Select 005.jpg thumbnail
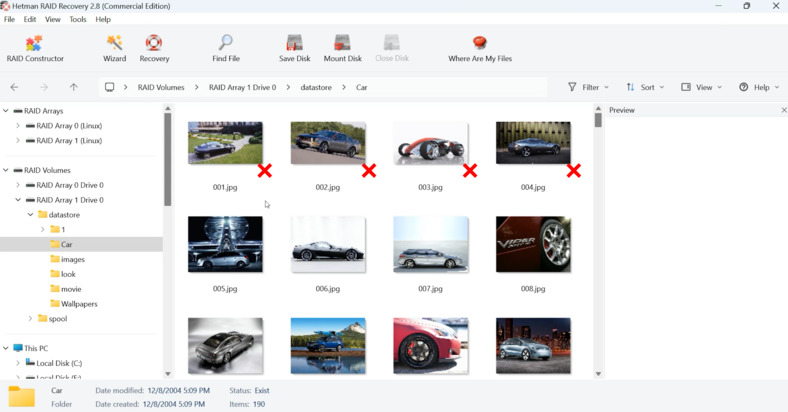This screenshot has height=412, width=788. [225, 244]
